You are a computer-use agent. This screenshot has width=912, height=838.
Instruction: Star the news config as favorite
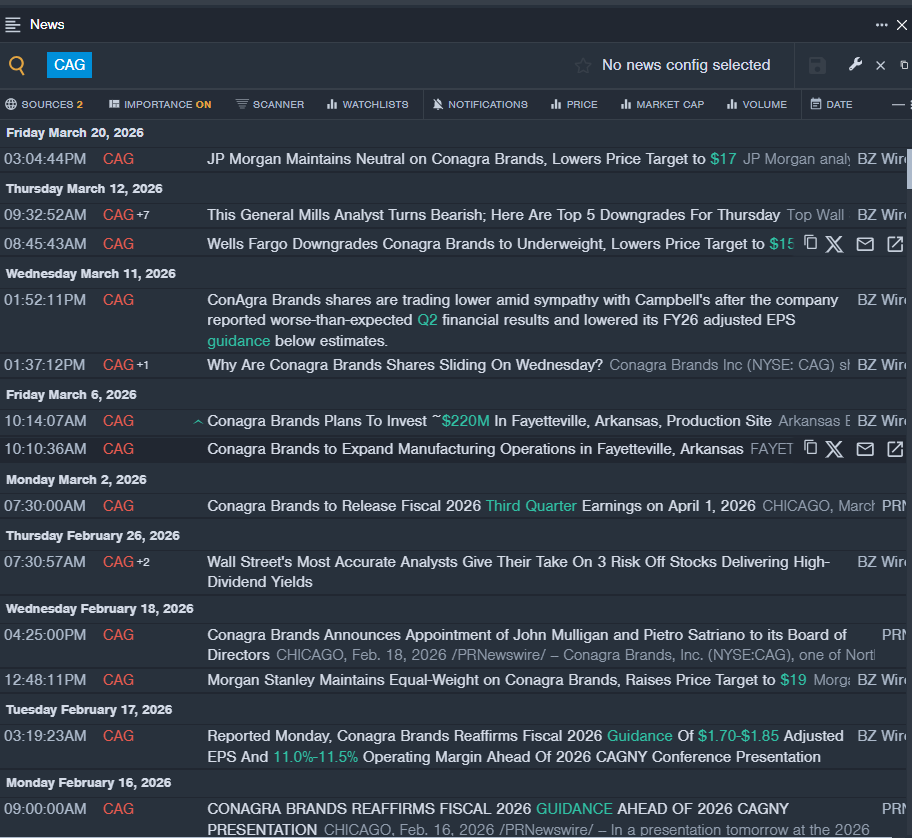[583, 66]
